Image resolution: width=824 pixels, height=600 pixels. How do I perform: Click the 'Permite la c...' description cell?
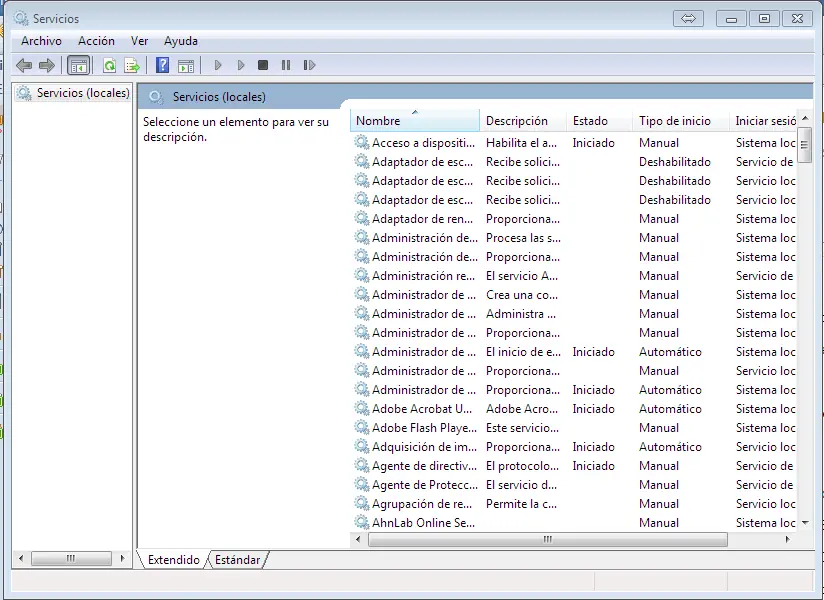(521, 504)
